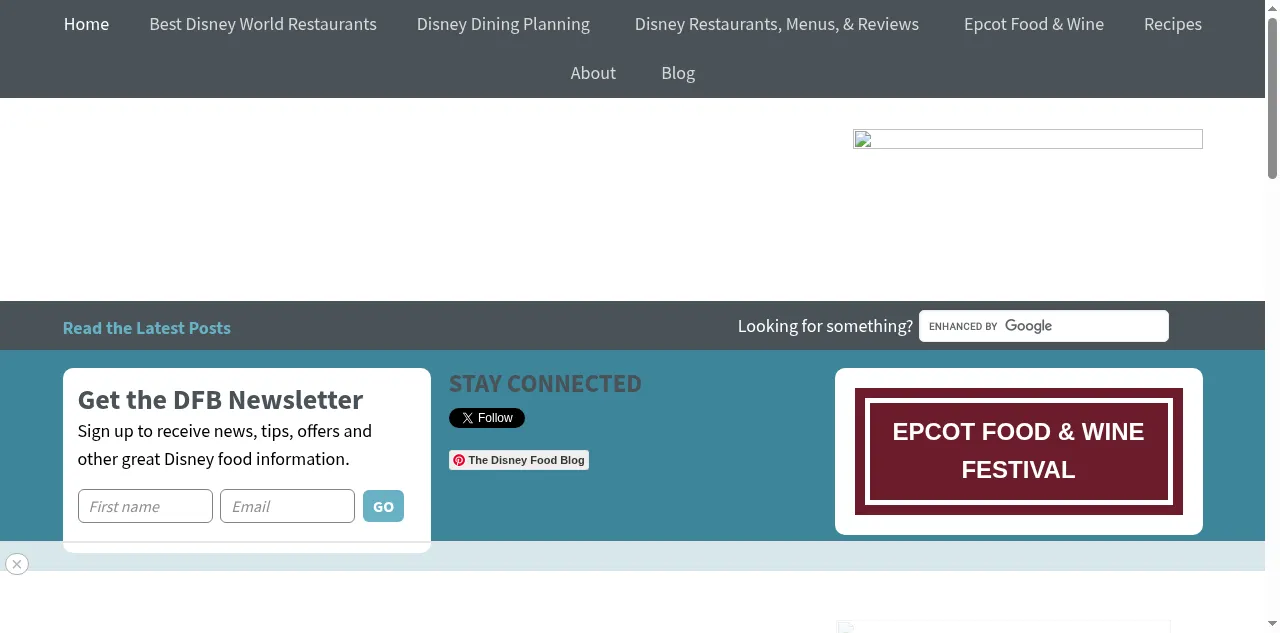
Task: Click the Looking for something? label
Action: 825,326
